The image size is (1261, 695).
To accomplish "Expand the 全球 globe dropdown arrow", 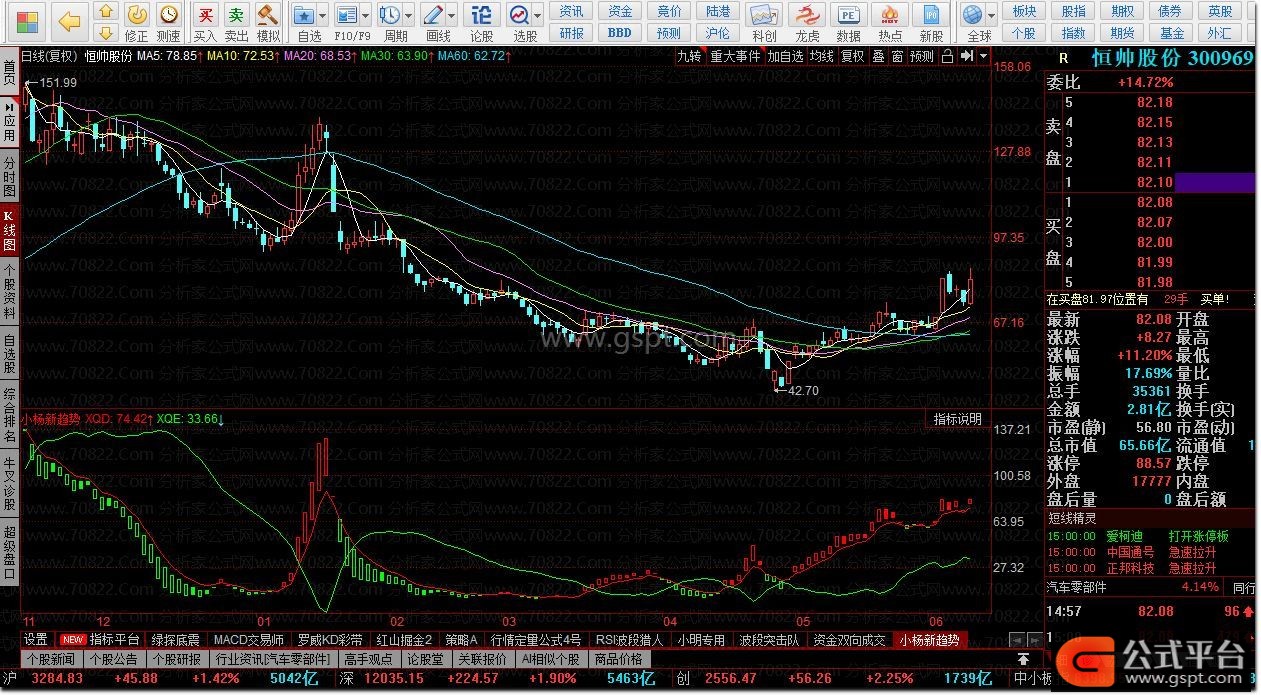I will [x=992, y=16].
